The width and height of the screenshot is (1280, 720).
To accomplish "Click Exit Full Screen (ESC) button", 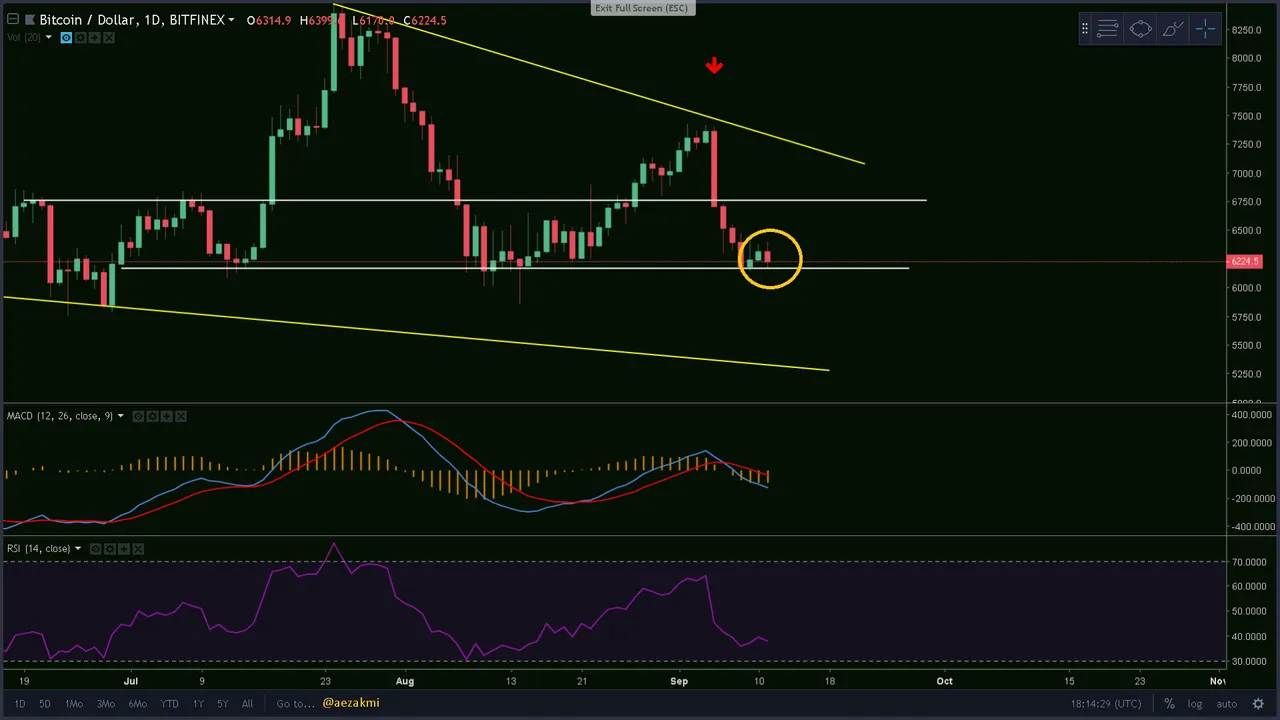I will point(641,8).
